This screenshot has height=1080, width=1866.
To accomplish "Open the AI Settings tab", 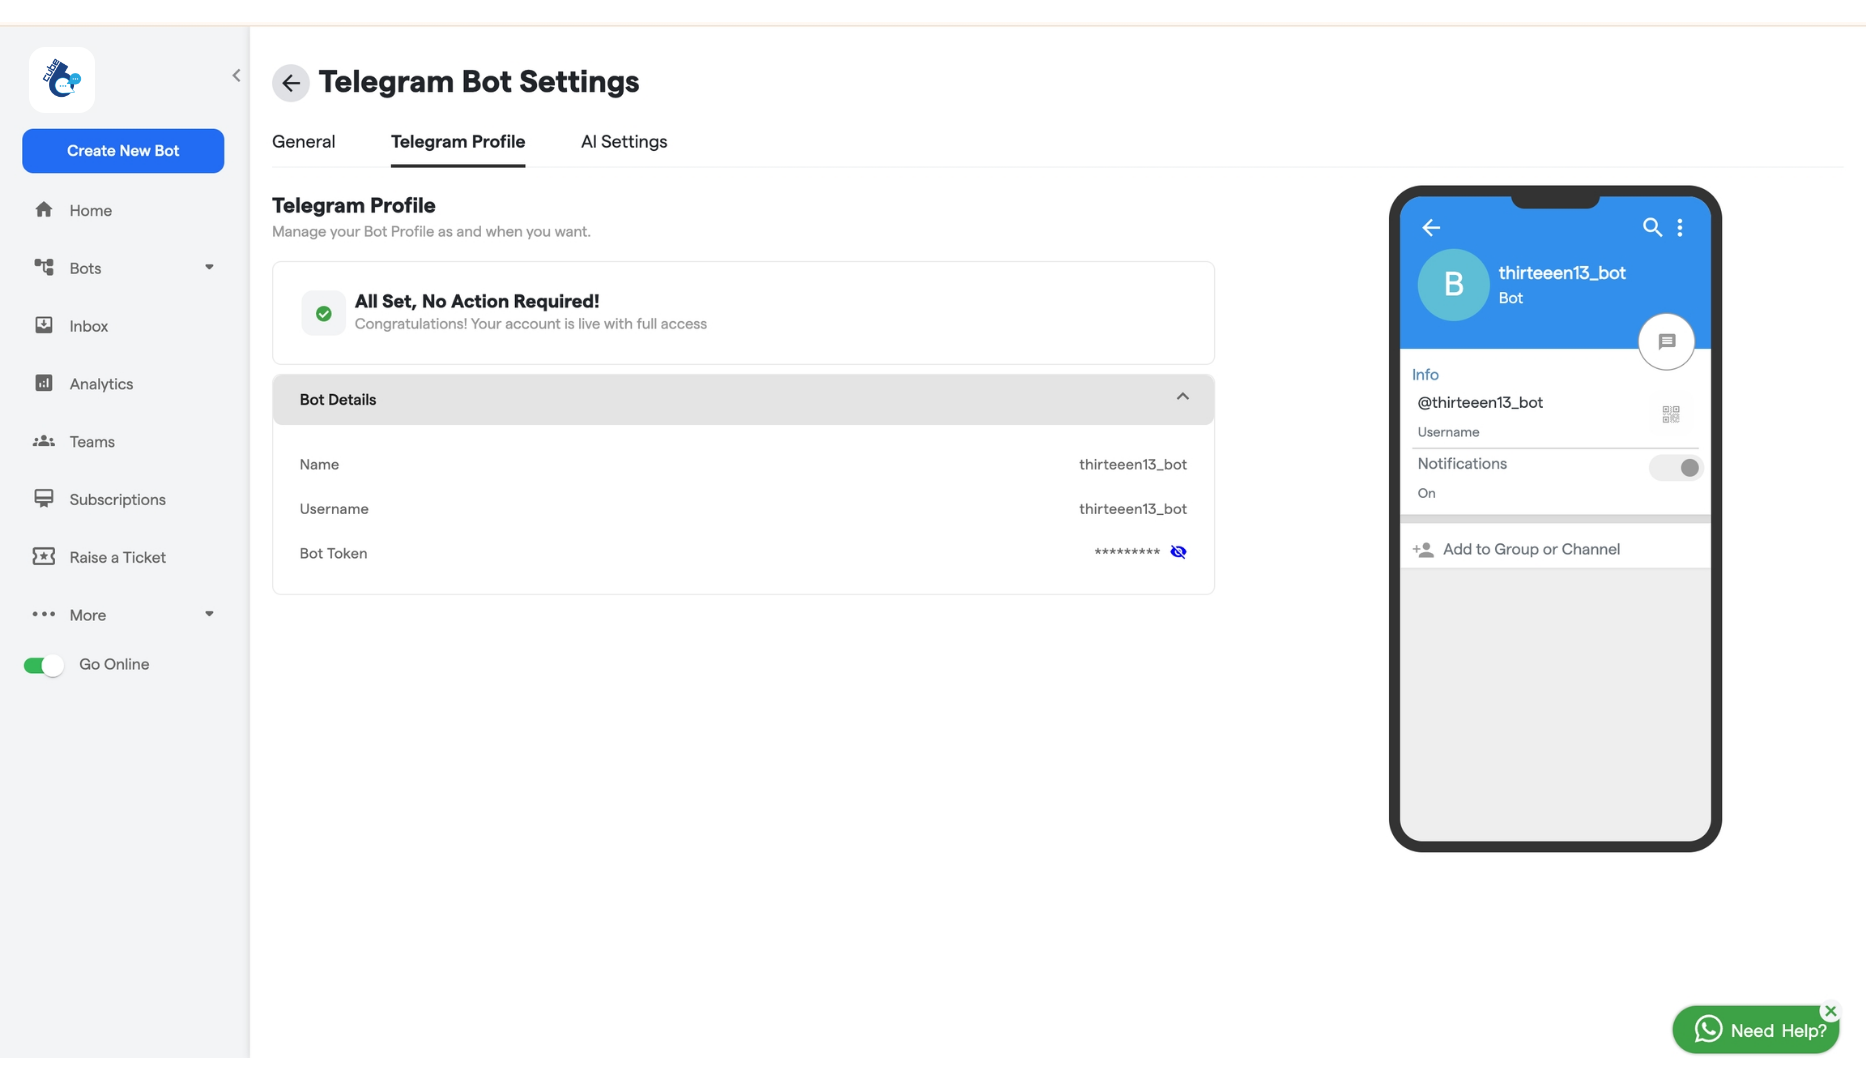I will (624, 142).
